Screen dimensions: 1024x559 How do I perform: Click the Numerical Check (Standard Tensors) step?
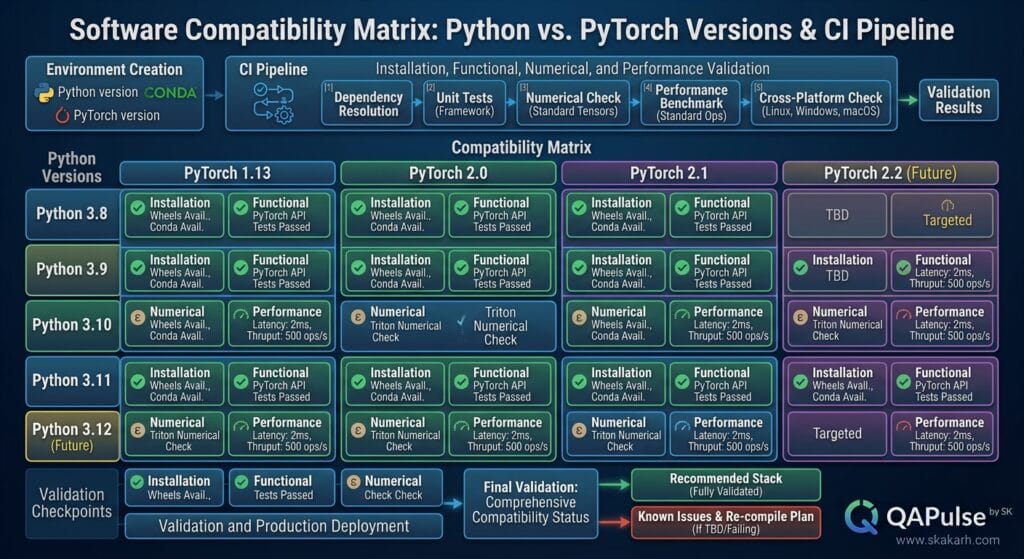click(573, 103)
